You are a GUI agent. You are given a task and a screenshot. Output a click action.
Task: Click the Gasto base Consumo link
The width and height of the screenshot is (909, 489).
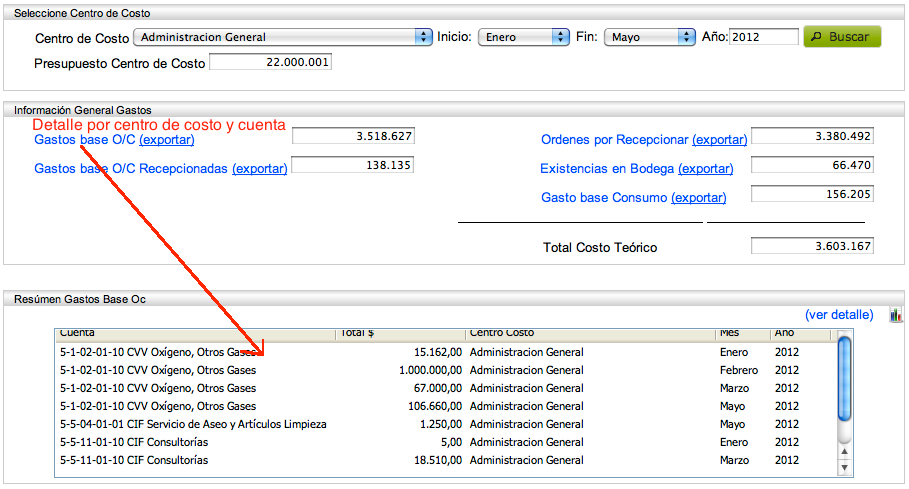tap(604, 198)
